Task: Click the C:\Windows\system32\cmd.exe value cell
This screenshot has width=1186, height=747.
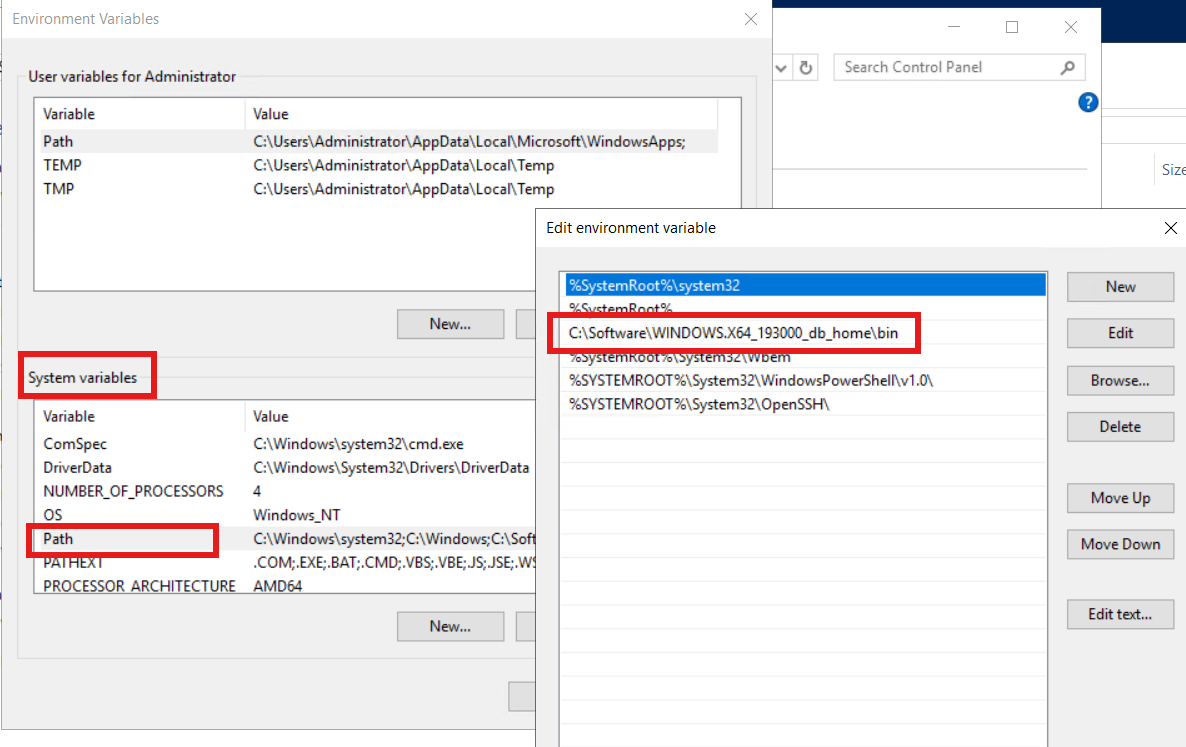Action: [x=359, y=444]
